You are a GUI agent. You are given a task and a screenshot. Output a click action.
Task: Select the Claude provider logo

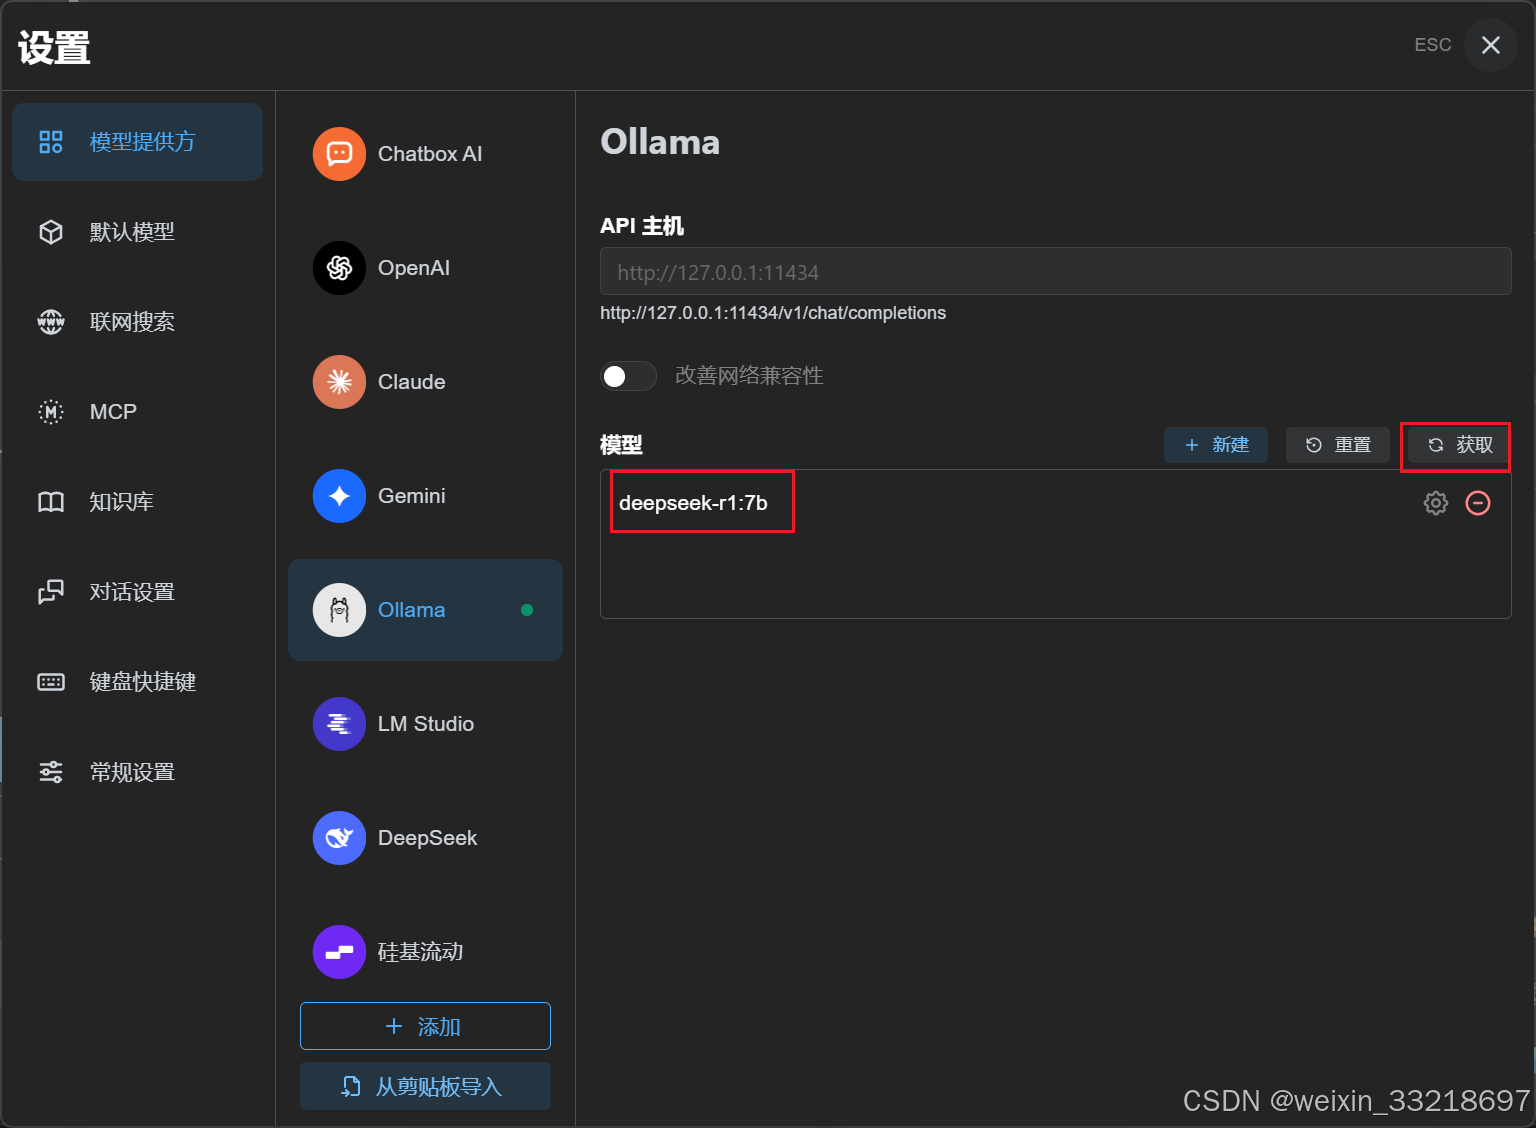click(x=340, y=382)
